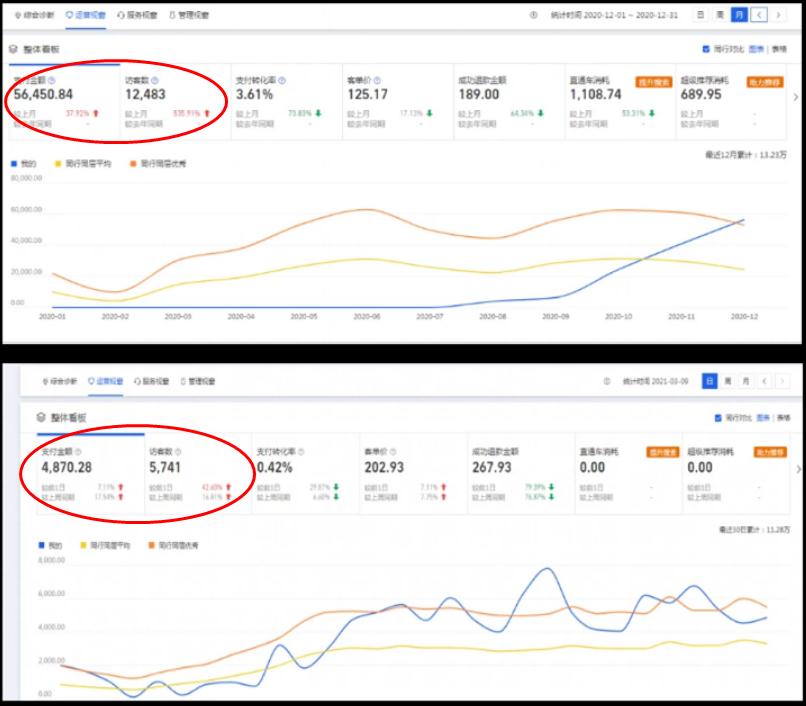The height and width of the screenshot is (706, 806).
Task: Toggle the blue 我的 legend series in top chart
Action: (12, 162)
